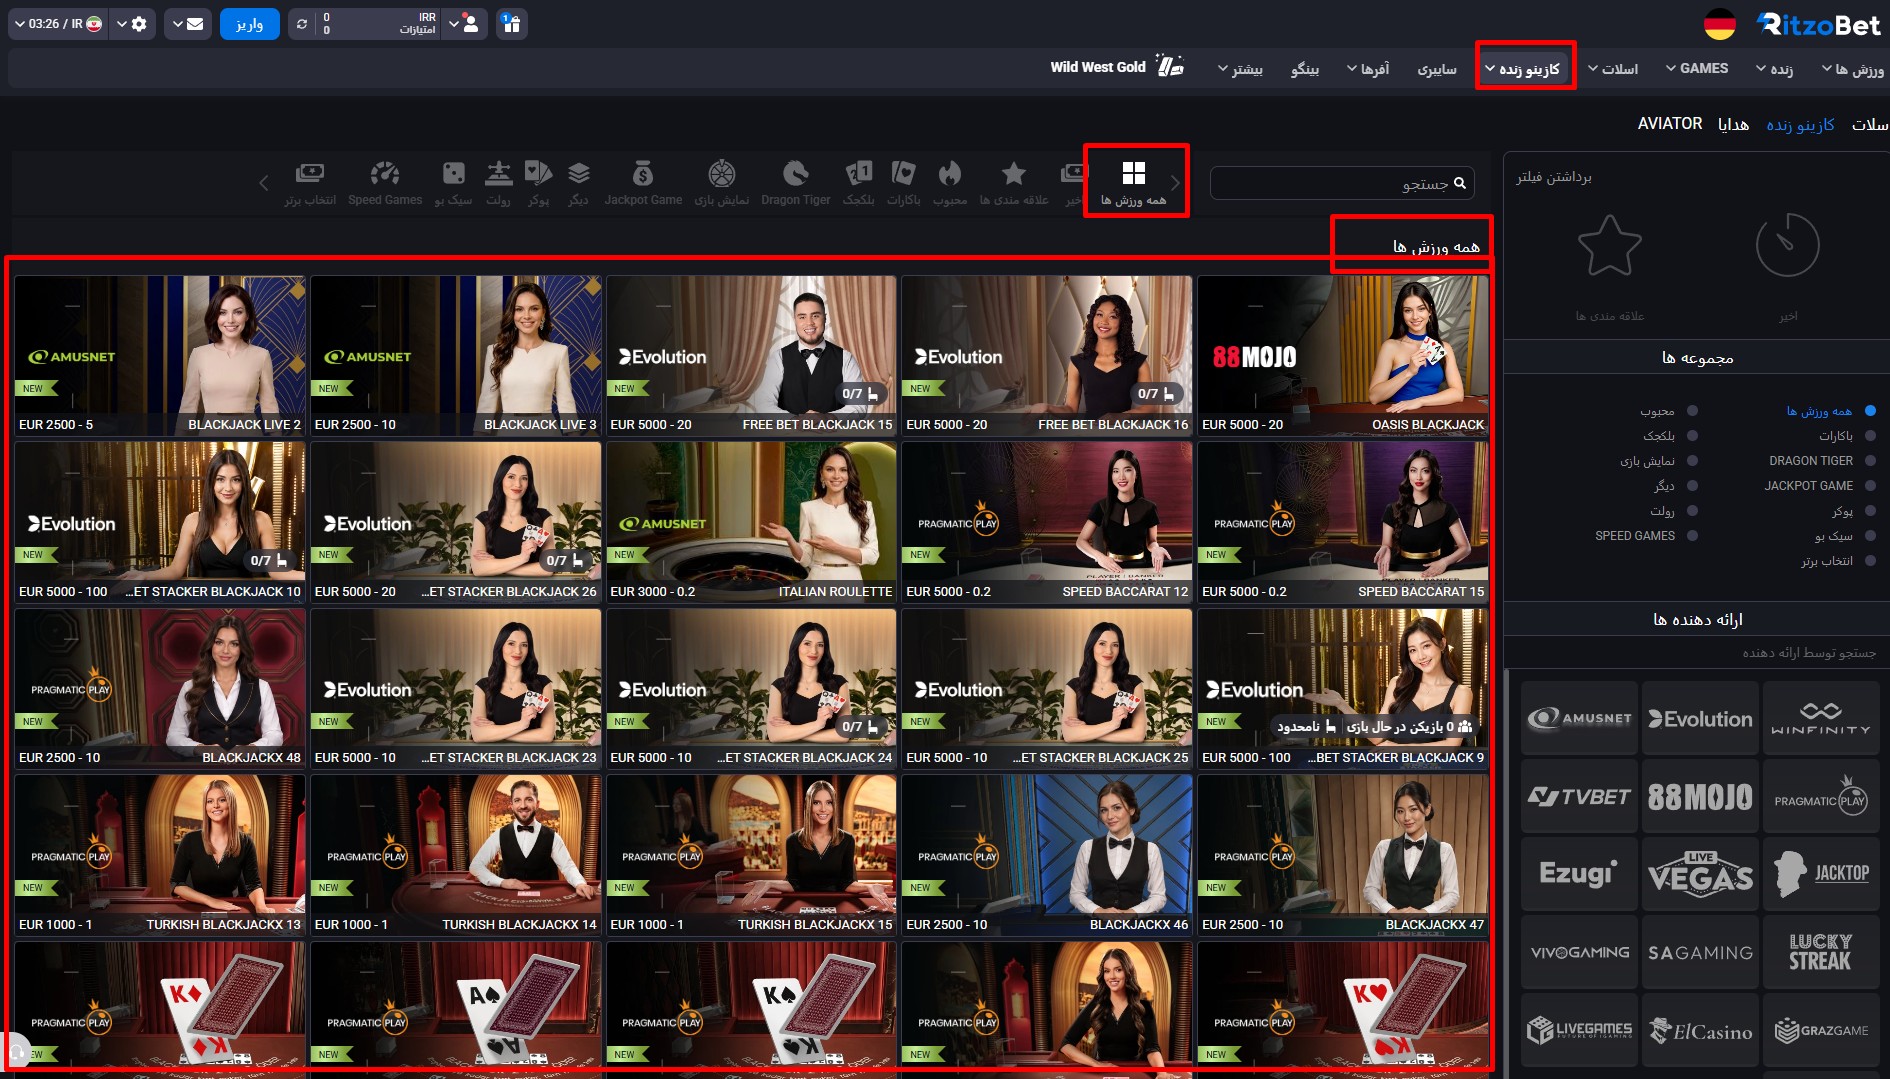Switch language via the German flag
Screen dimensions: 1890x1079
pos(1719,25)
